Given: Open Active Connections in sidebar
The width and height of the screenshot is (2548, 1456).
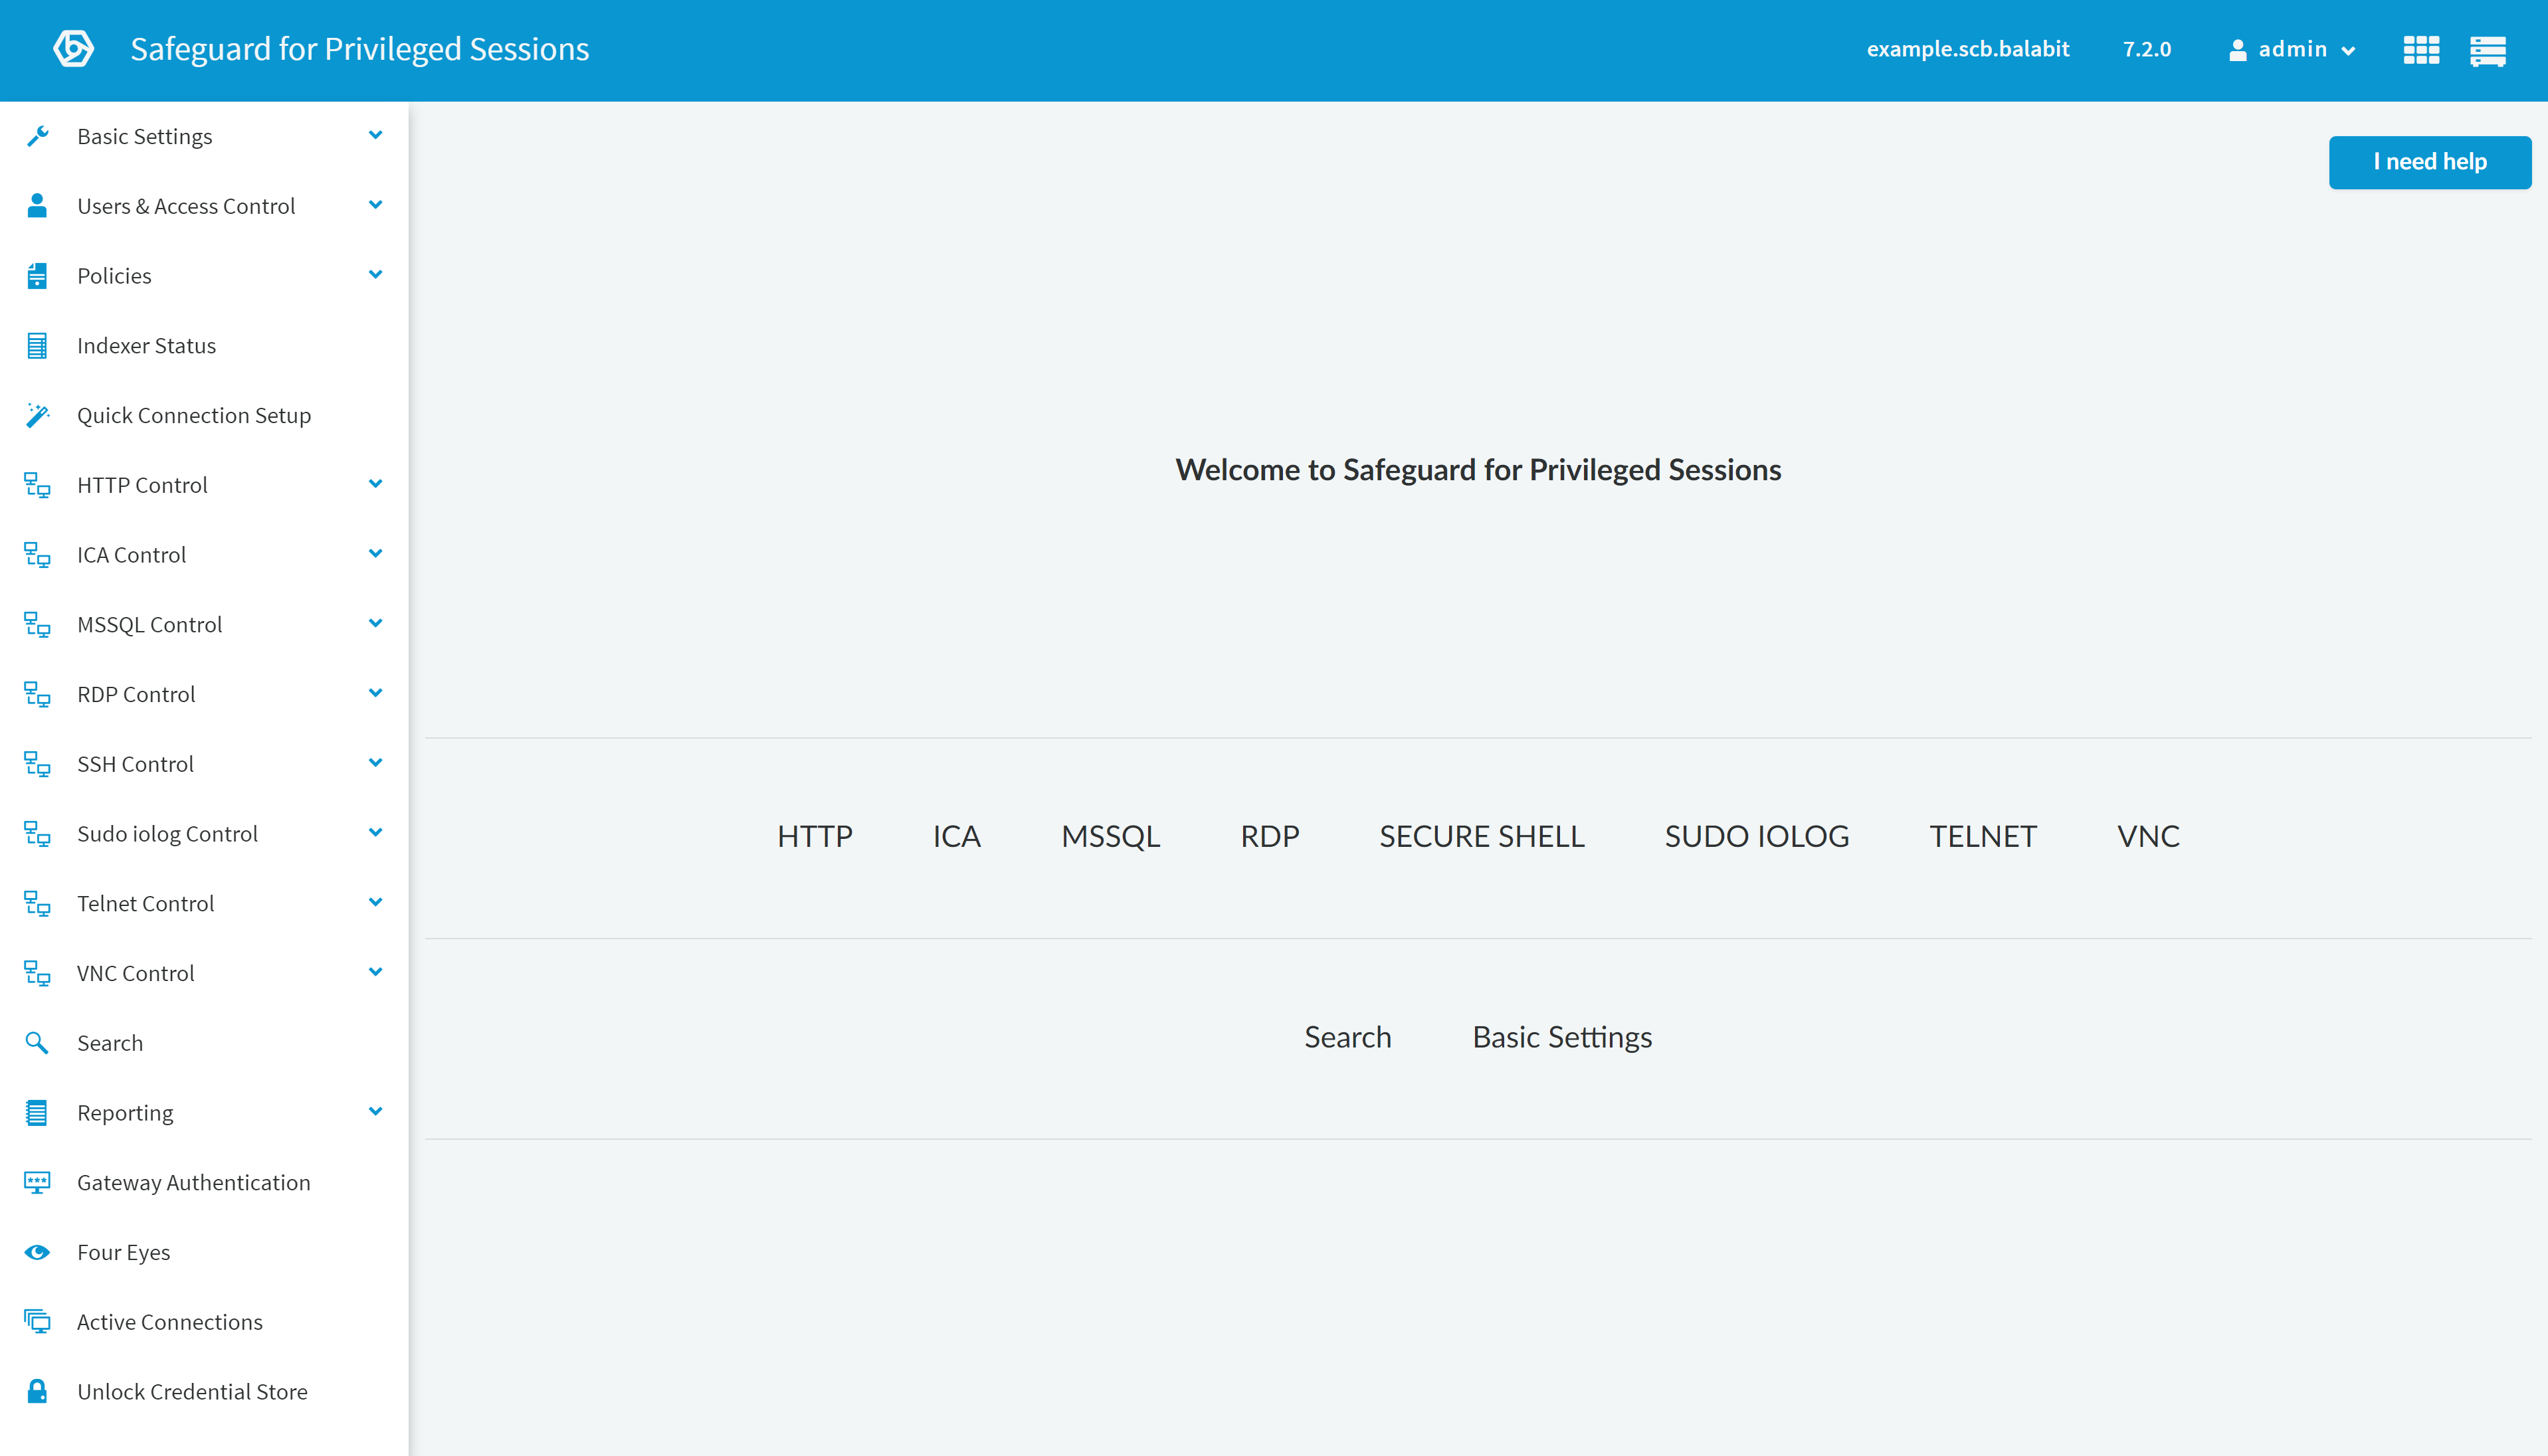Looking at the screenshot, I should pyautogui.click(x=204, y=1322).
